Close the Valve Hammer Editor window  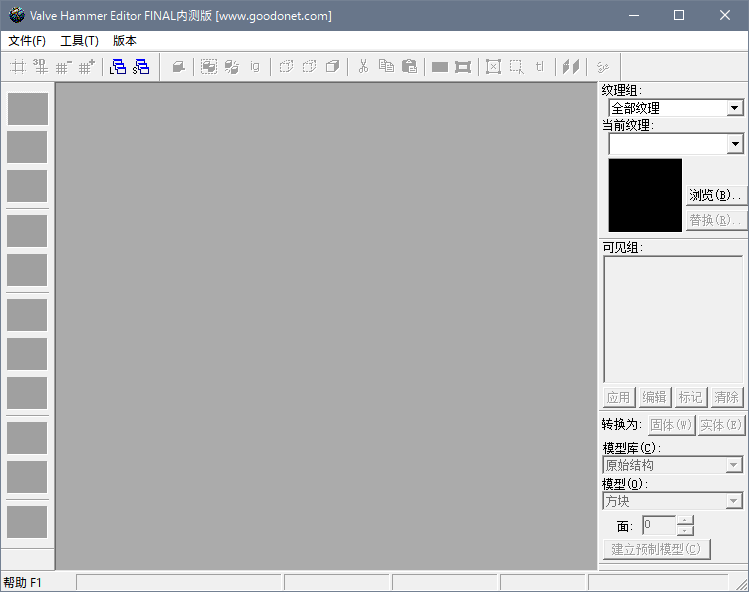click(x=725, y=15)
